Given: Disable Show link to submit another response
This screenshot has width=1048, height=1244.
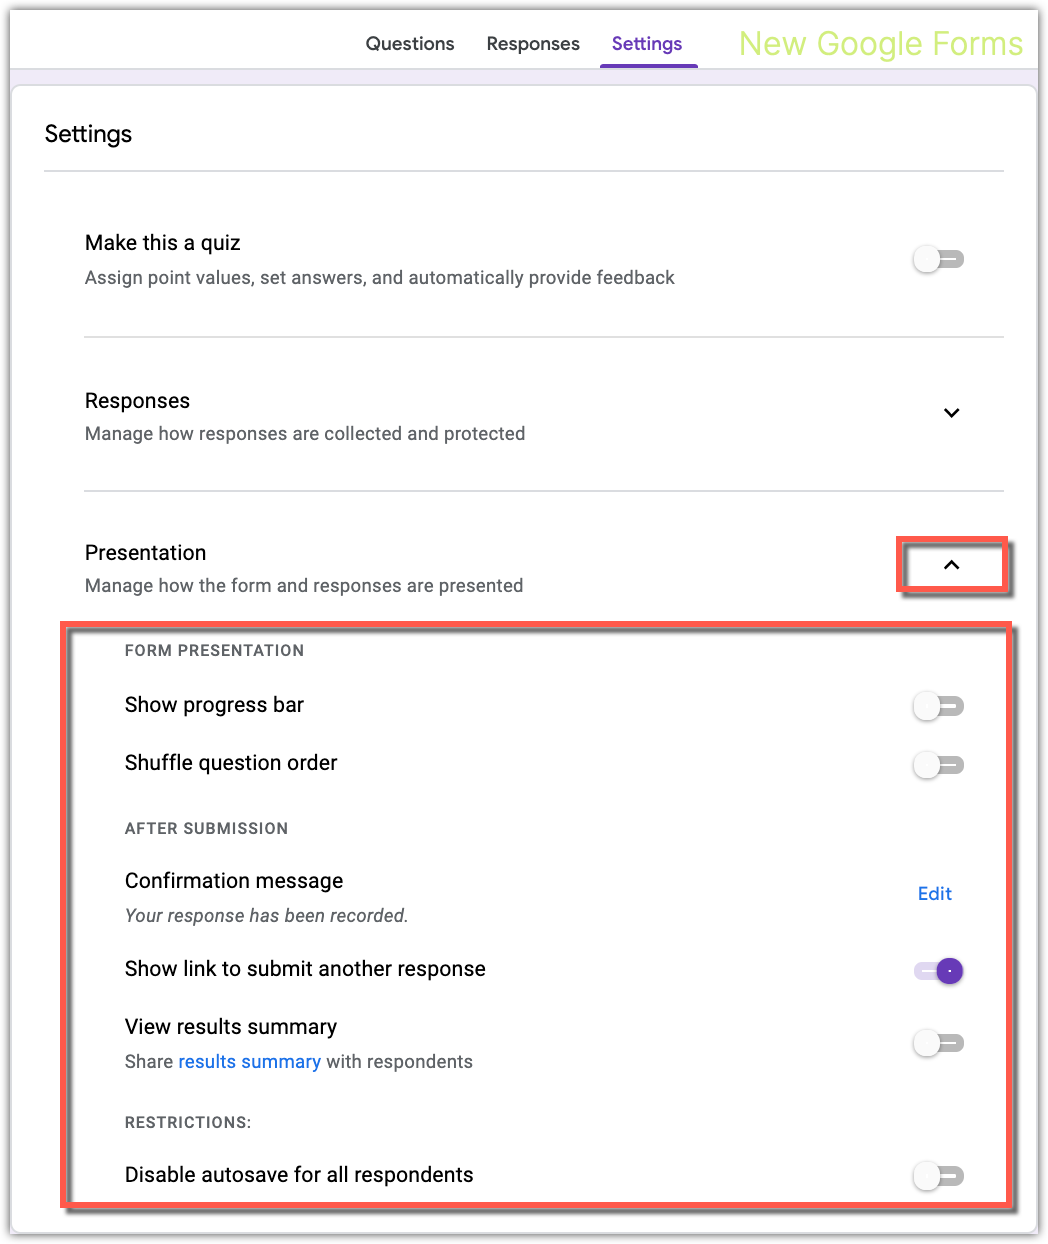Looking at the screenshot, I should pos(938,970).
